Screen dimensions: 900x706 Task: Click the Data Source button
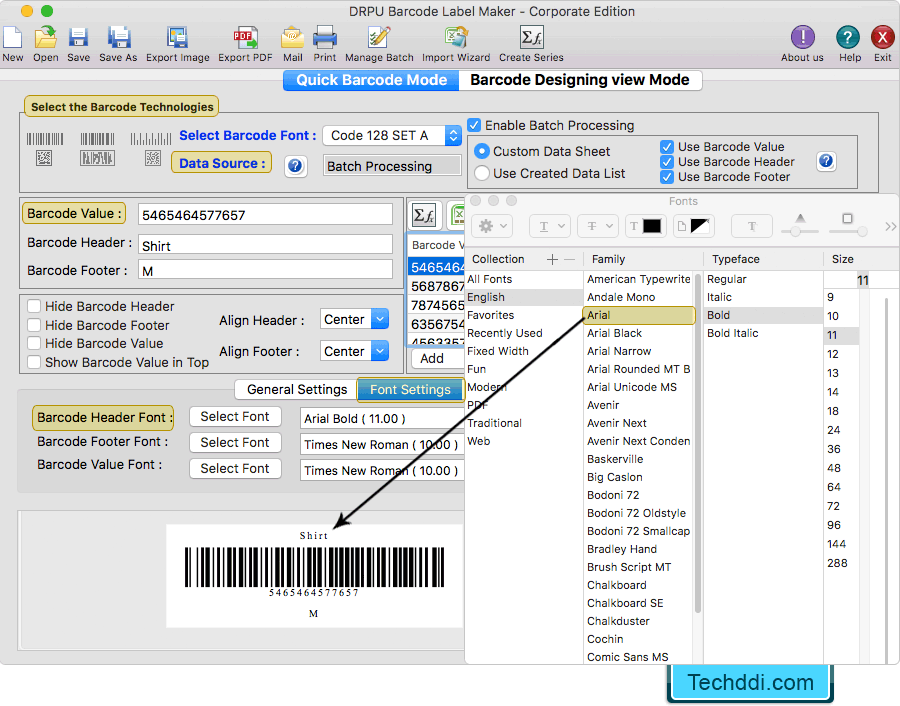(222, 164)
